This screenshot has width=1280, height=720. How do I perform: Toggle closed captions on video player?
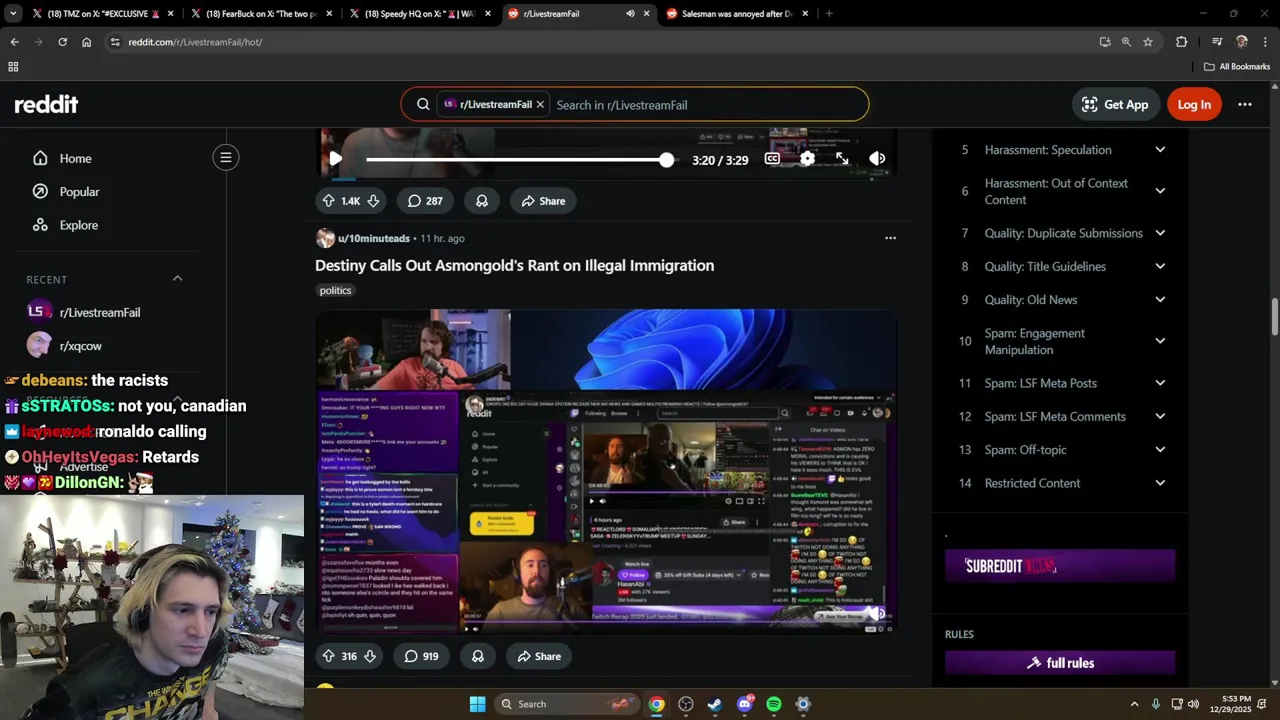point(772,158)
